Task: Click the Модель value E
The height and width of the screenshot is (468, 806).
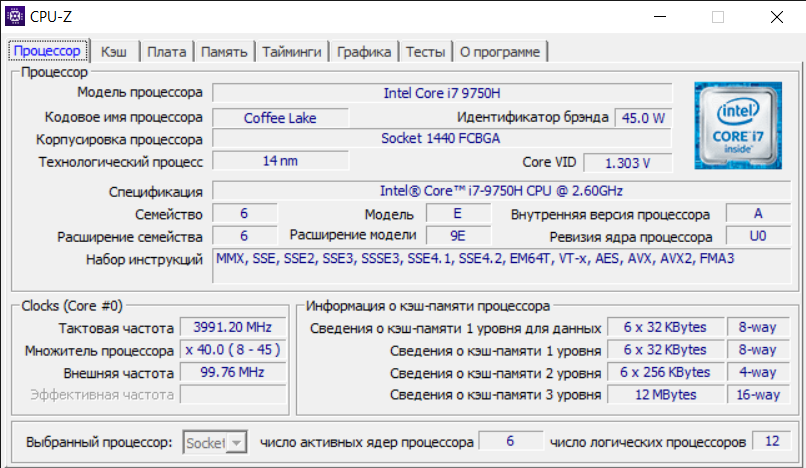Action: [458, 213]
